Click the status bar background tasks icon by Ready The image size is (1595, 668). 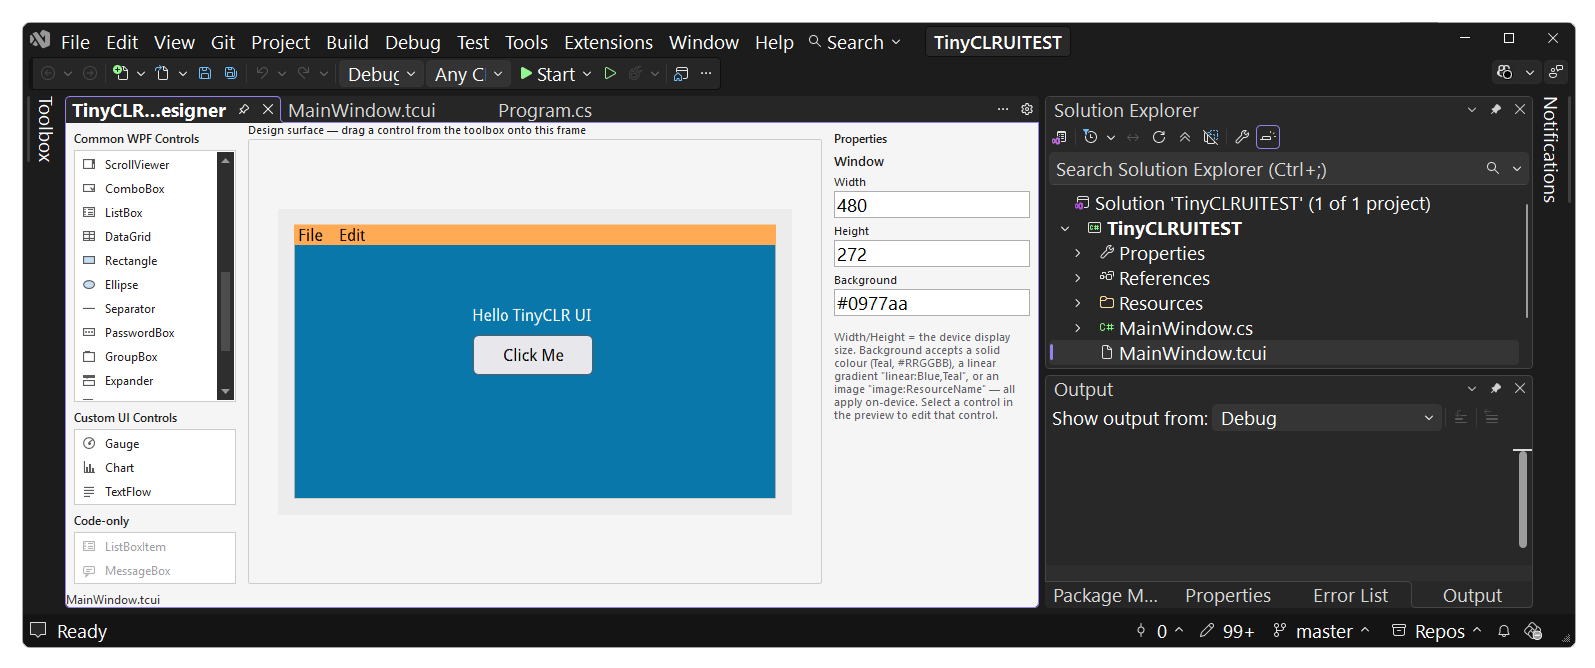point(39,630)
